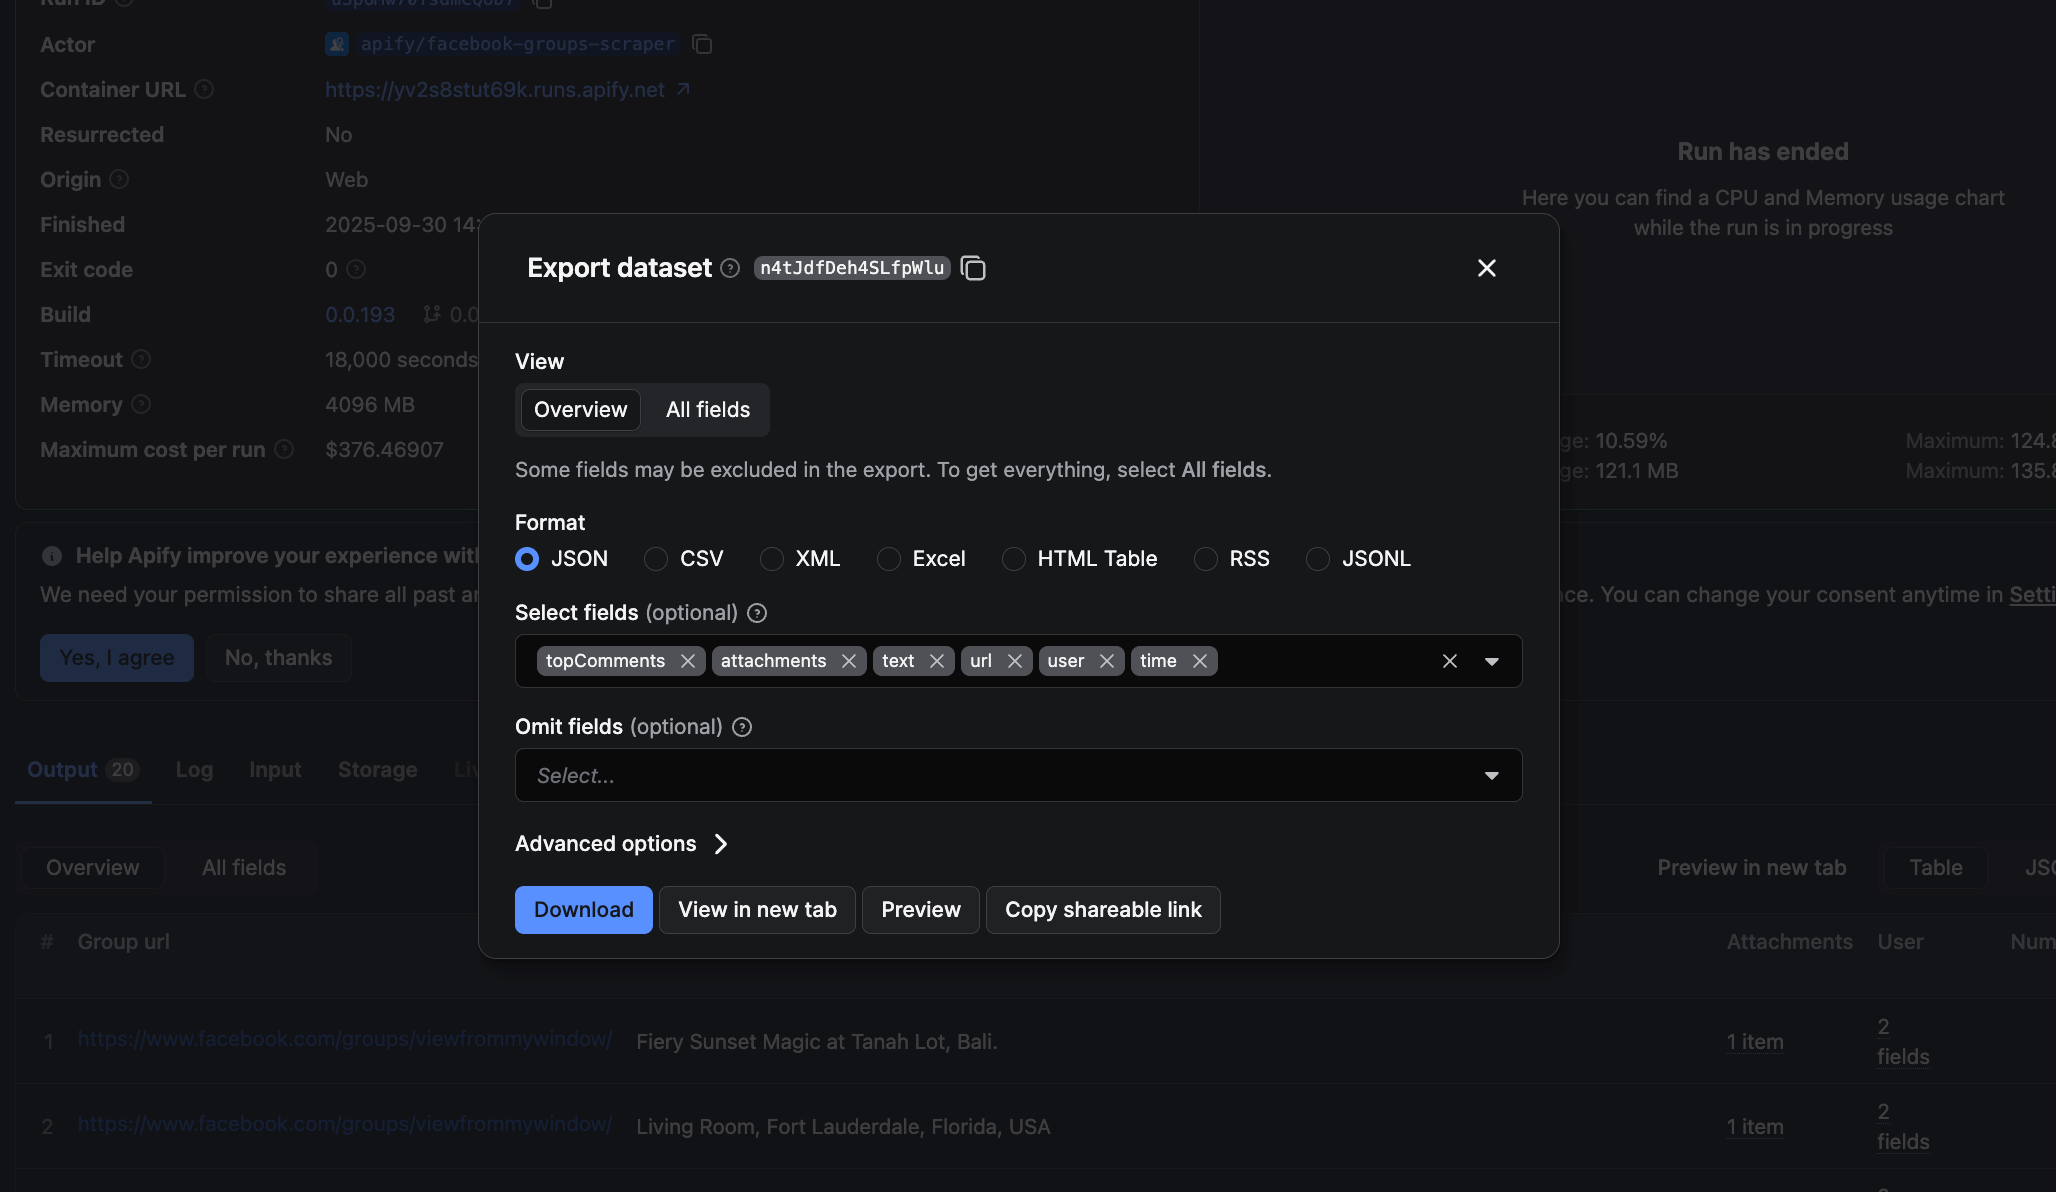Switch format to JSONL
This screenshot has width=2056, height=1192.
pyautogui.click(x=1317, y=559)
